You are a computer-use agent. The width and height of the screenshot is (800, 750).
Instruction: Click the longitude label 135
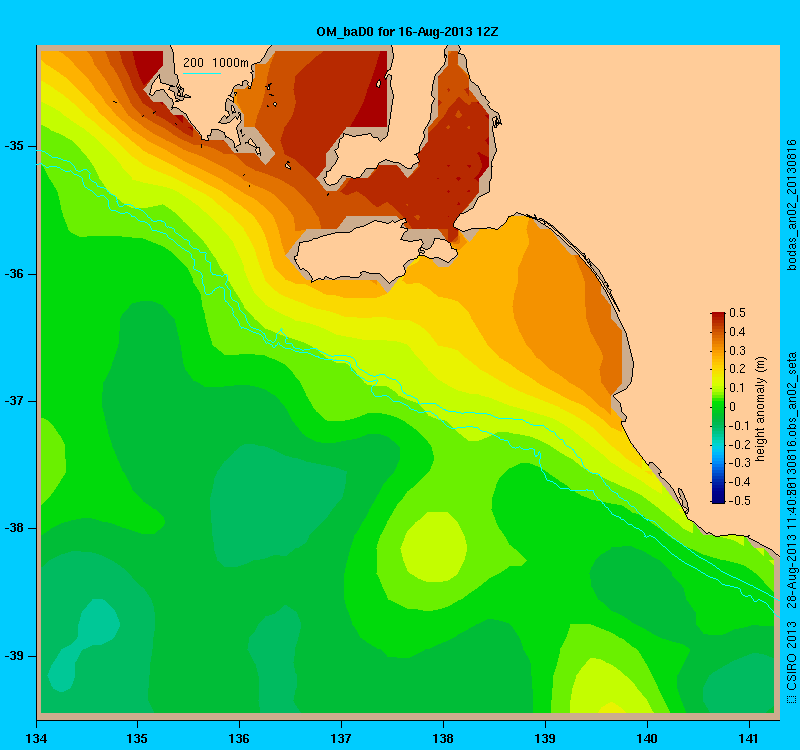pyautogui.click(x=137, y=738)
